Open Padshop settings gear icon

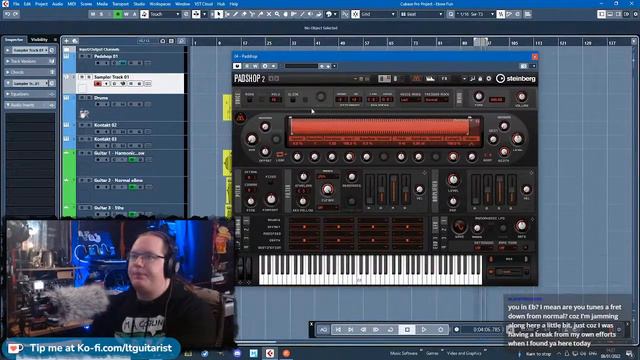point(489,78)
